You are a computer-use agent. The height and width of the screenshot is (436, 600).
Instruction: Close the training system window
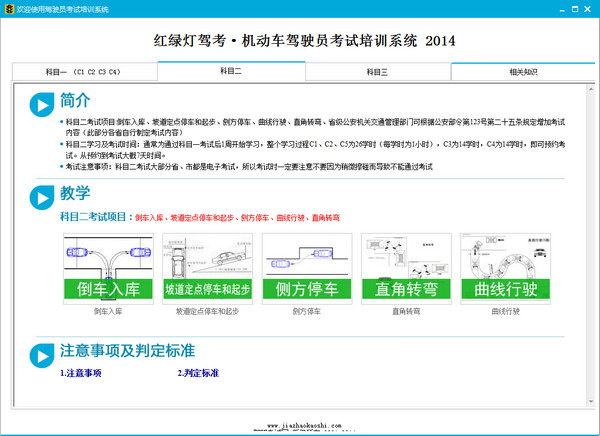pyautogui.click(x=586, y=7)
